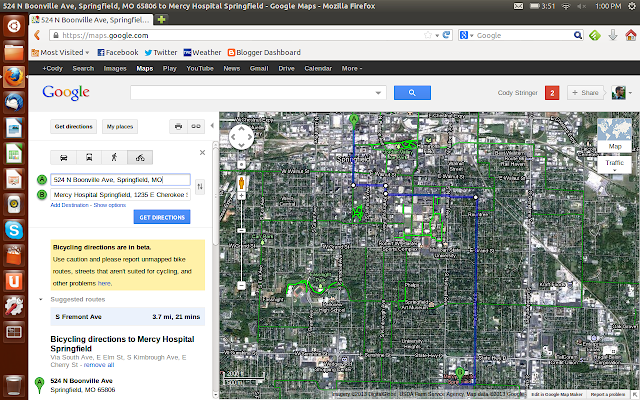Close the directions panel with X
Viewport: 640px width, 400px height.
click(x=202, y=153)
